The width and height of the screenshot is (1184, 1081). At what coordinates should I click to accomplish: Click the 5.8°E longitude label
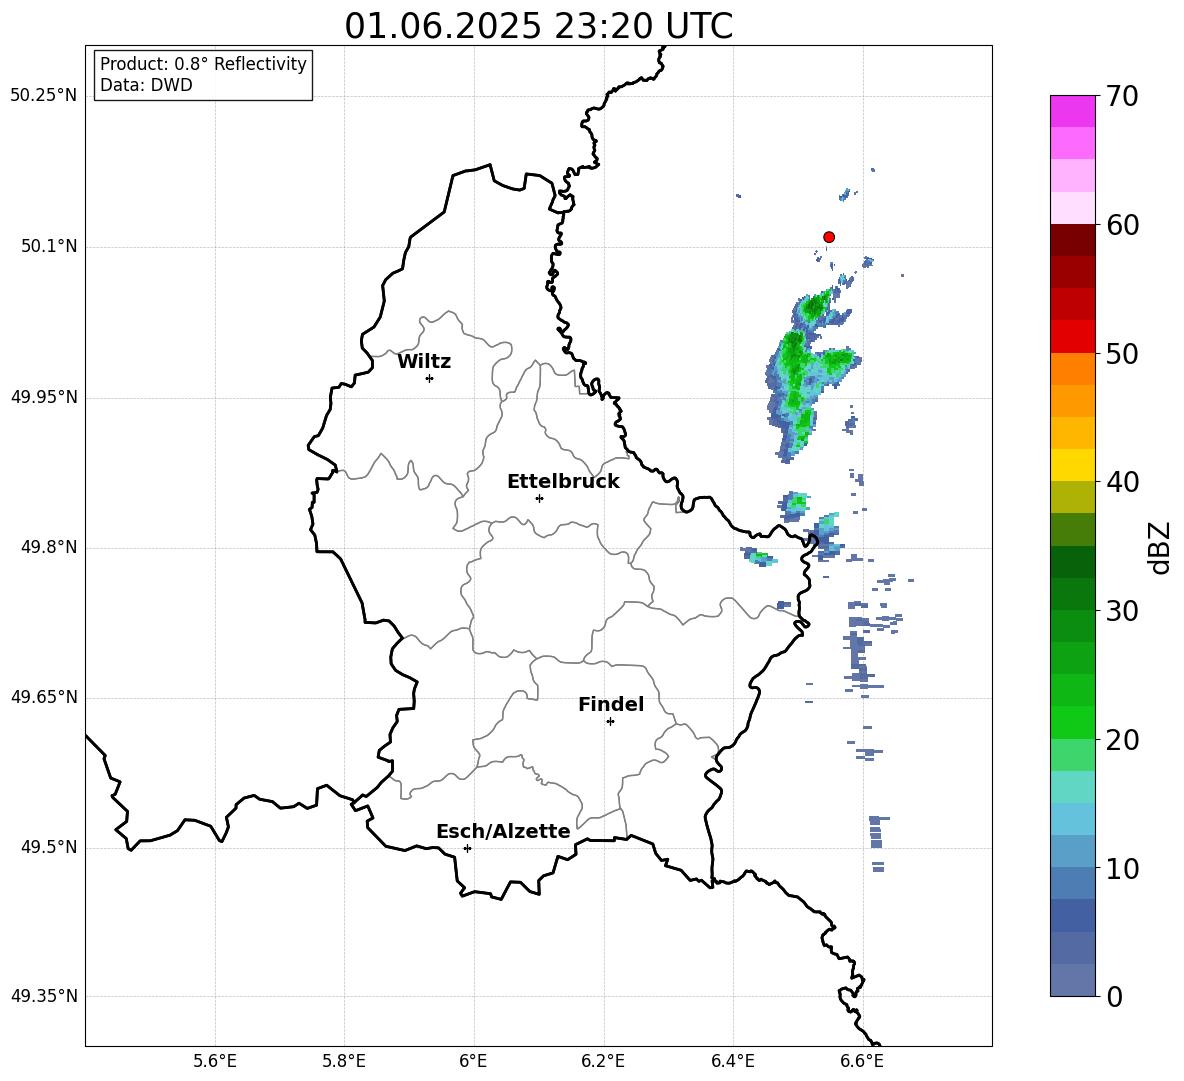344,1061
